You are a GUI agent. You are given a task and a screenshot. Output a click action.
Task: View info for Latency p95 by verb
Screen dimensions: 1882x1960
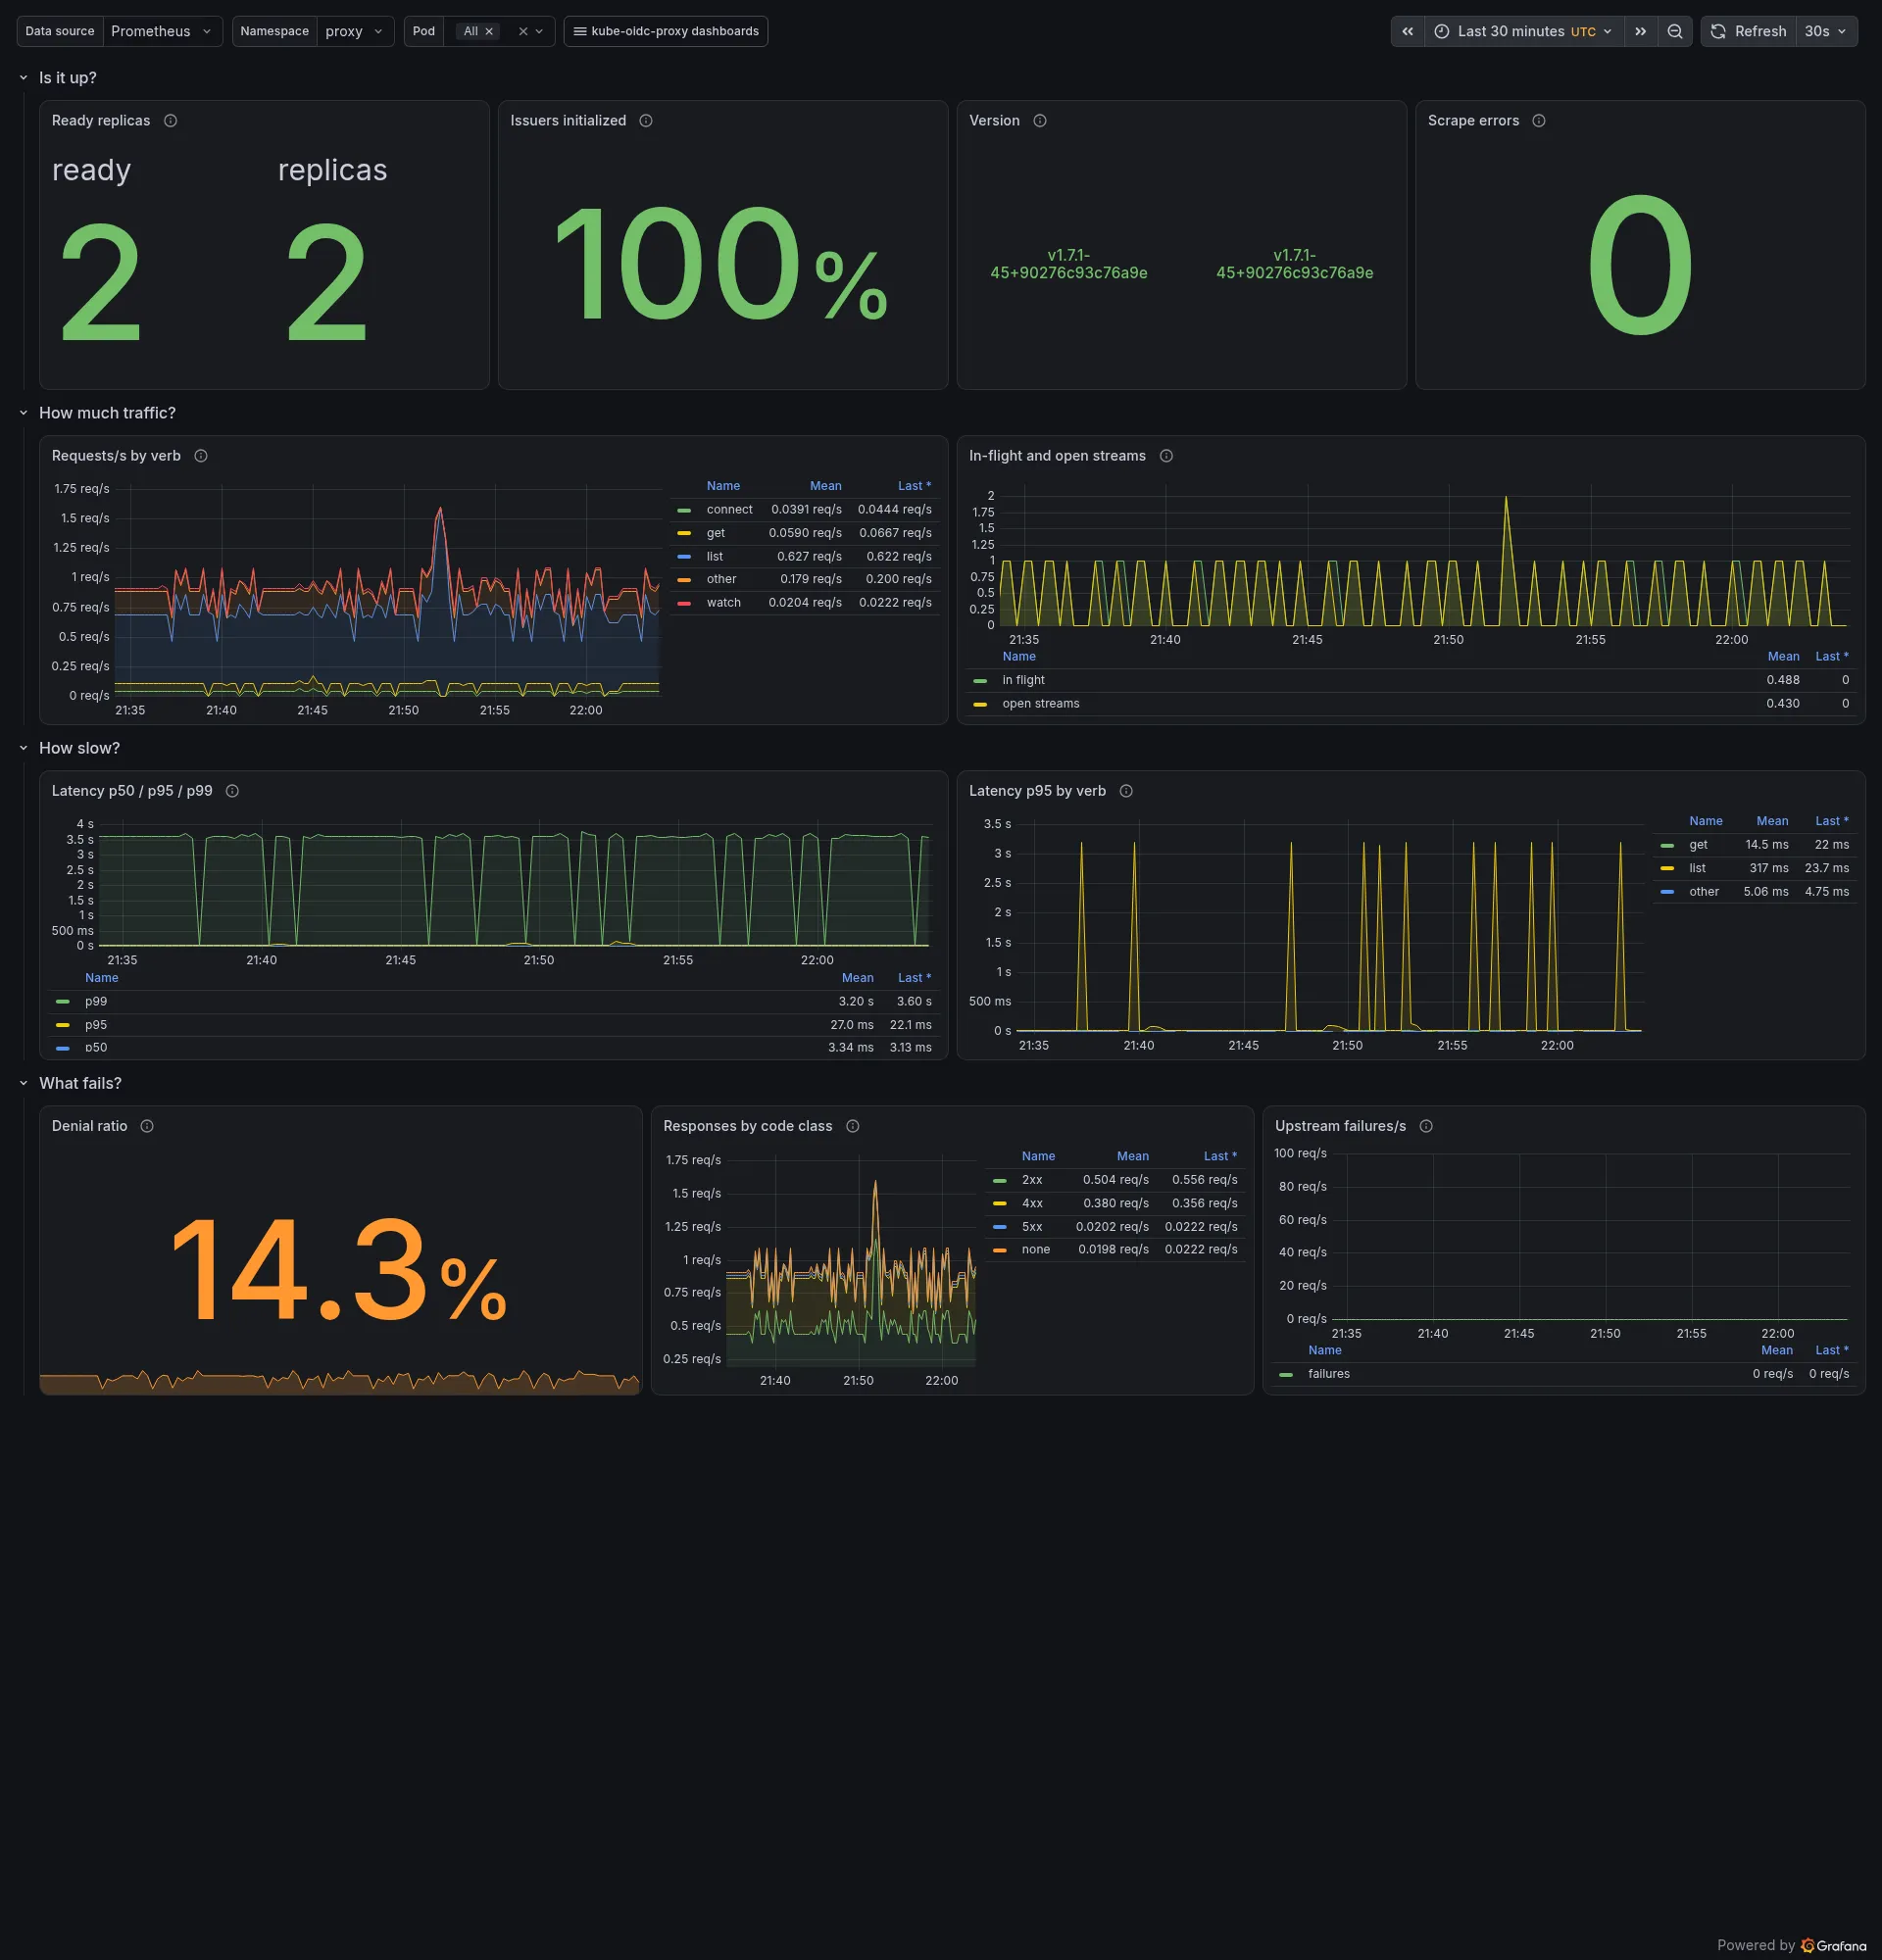(1126, 791)
